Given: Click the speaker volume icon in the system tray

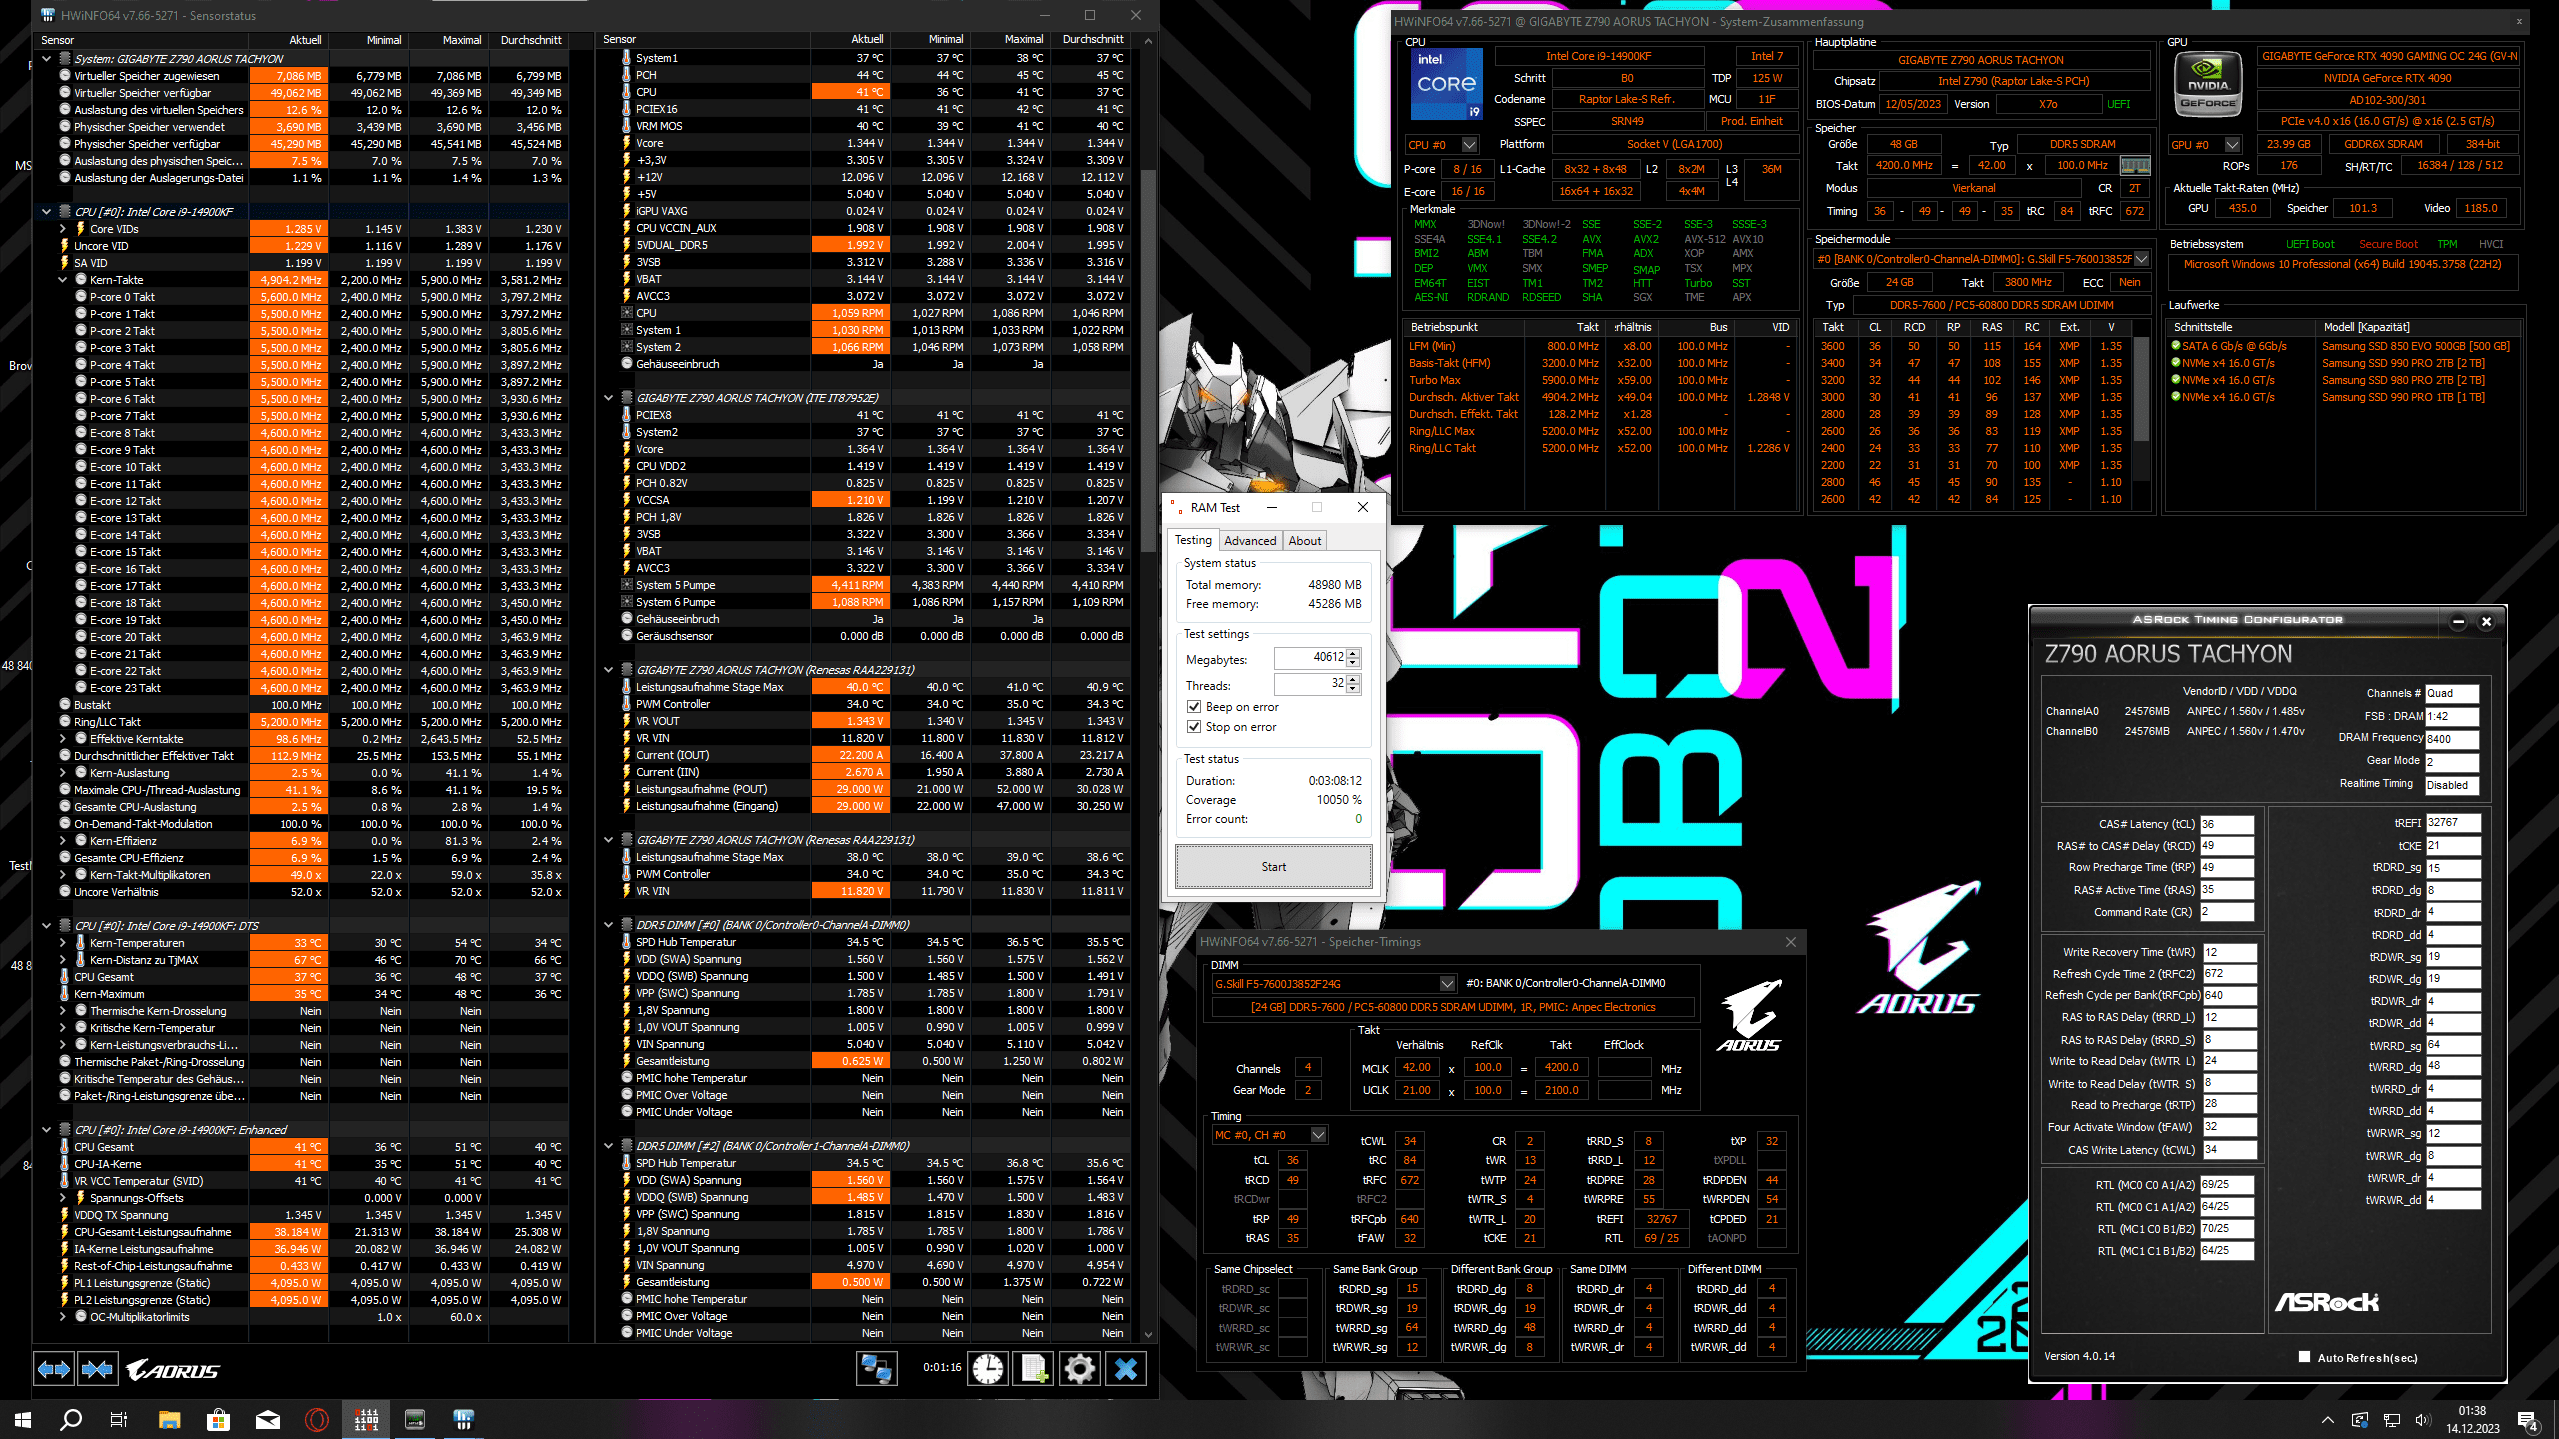Looking at the screenshot, I should [x=2422, y=1420].
